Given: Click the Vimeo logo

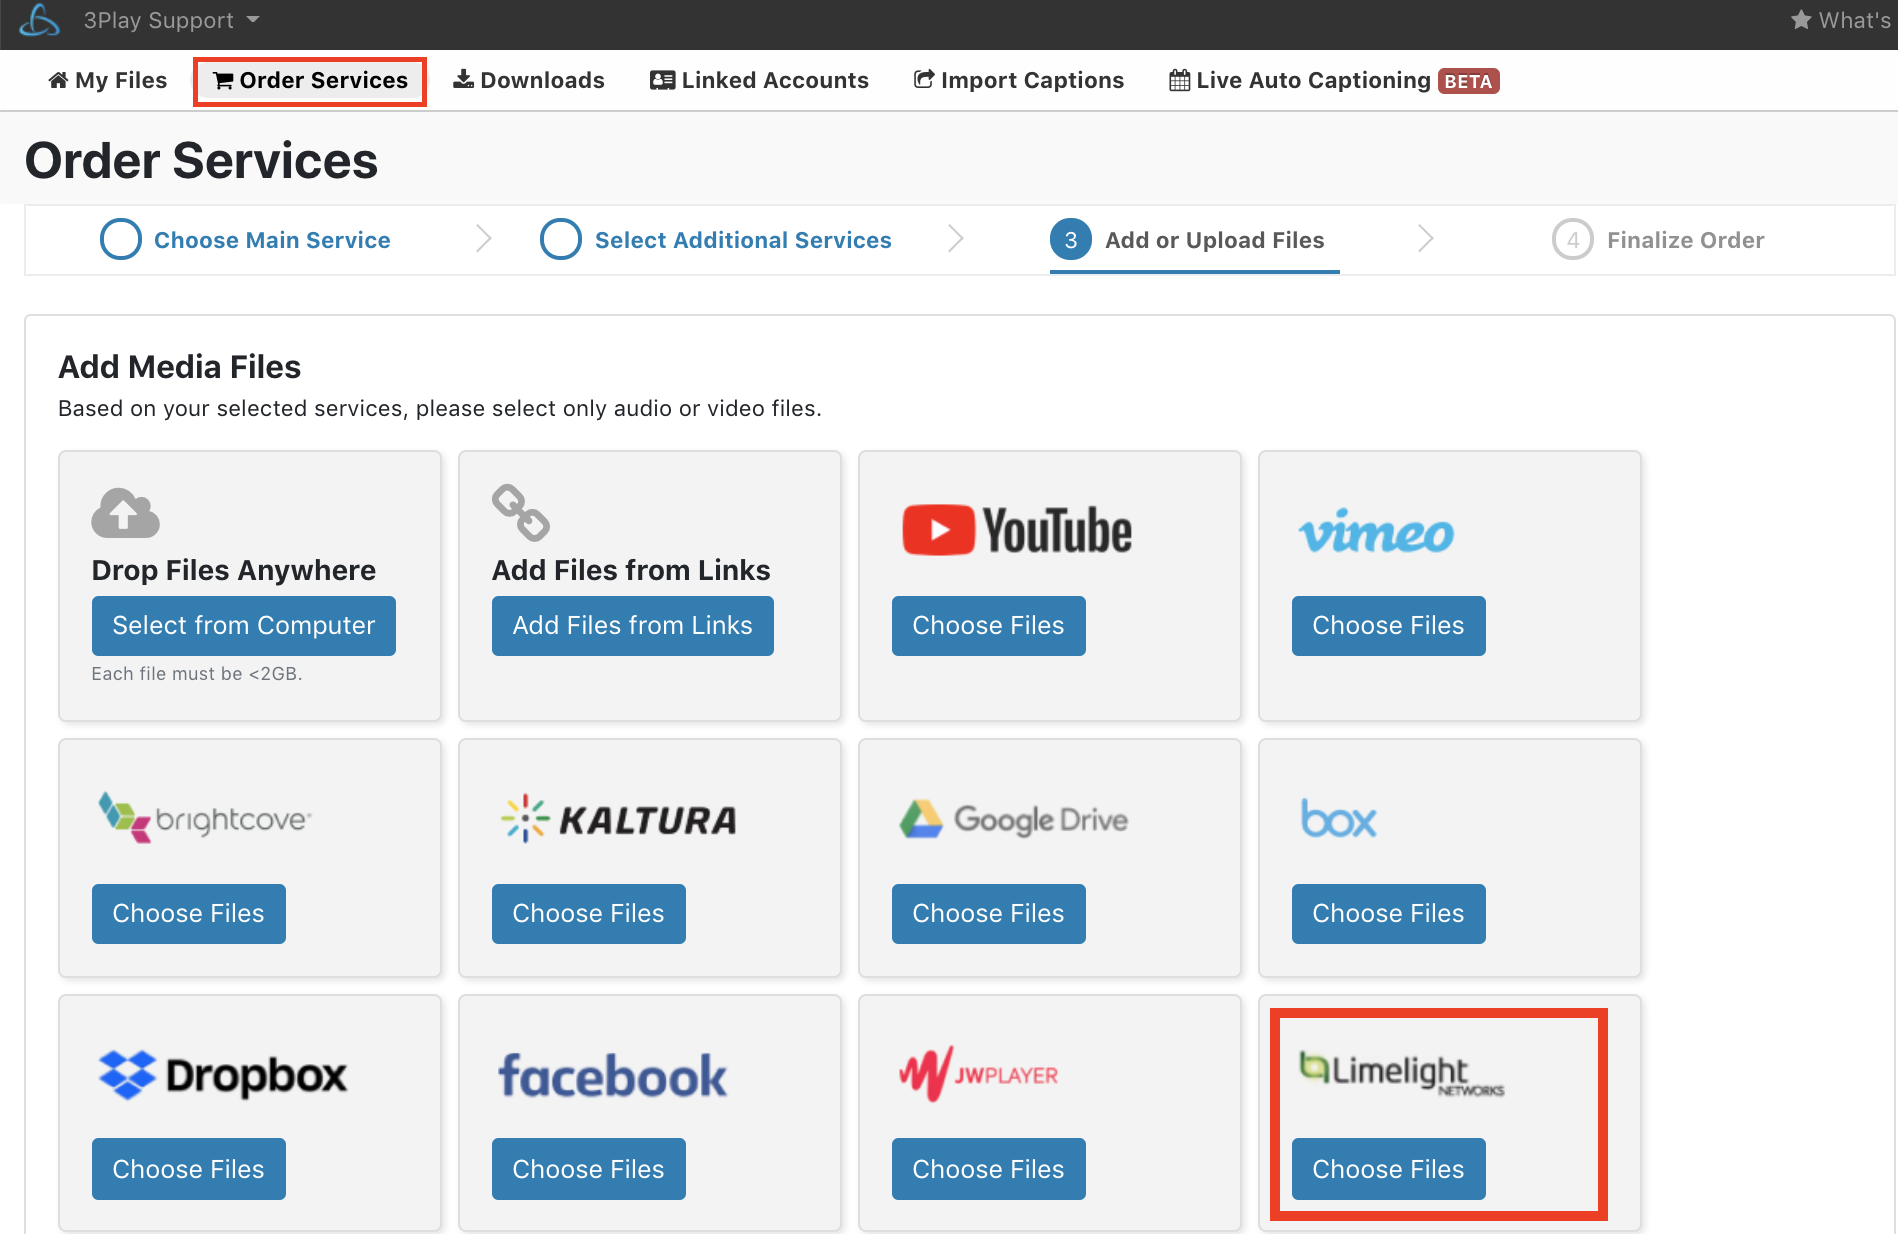Looking at the screenshot, I should 1376,532.
